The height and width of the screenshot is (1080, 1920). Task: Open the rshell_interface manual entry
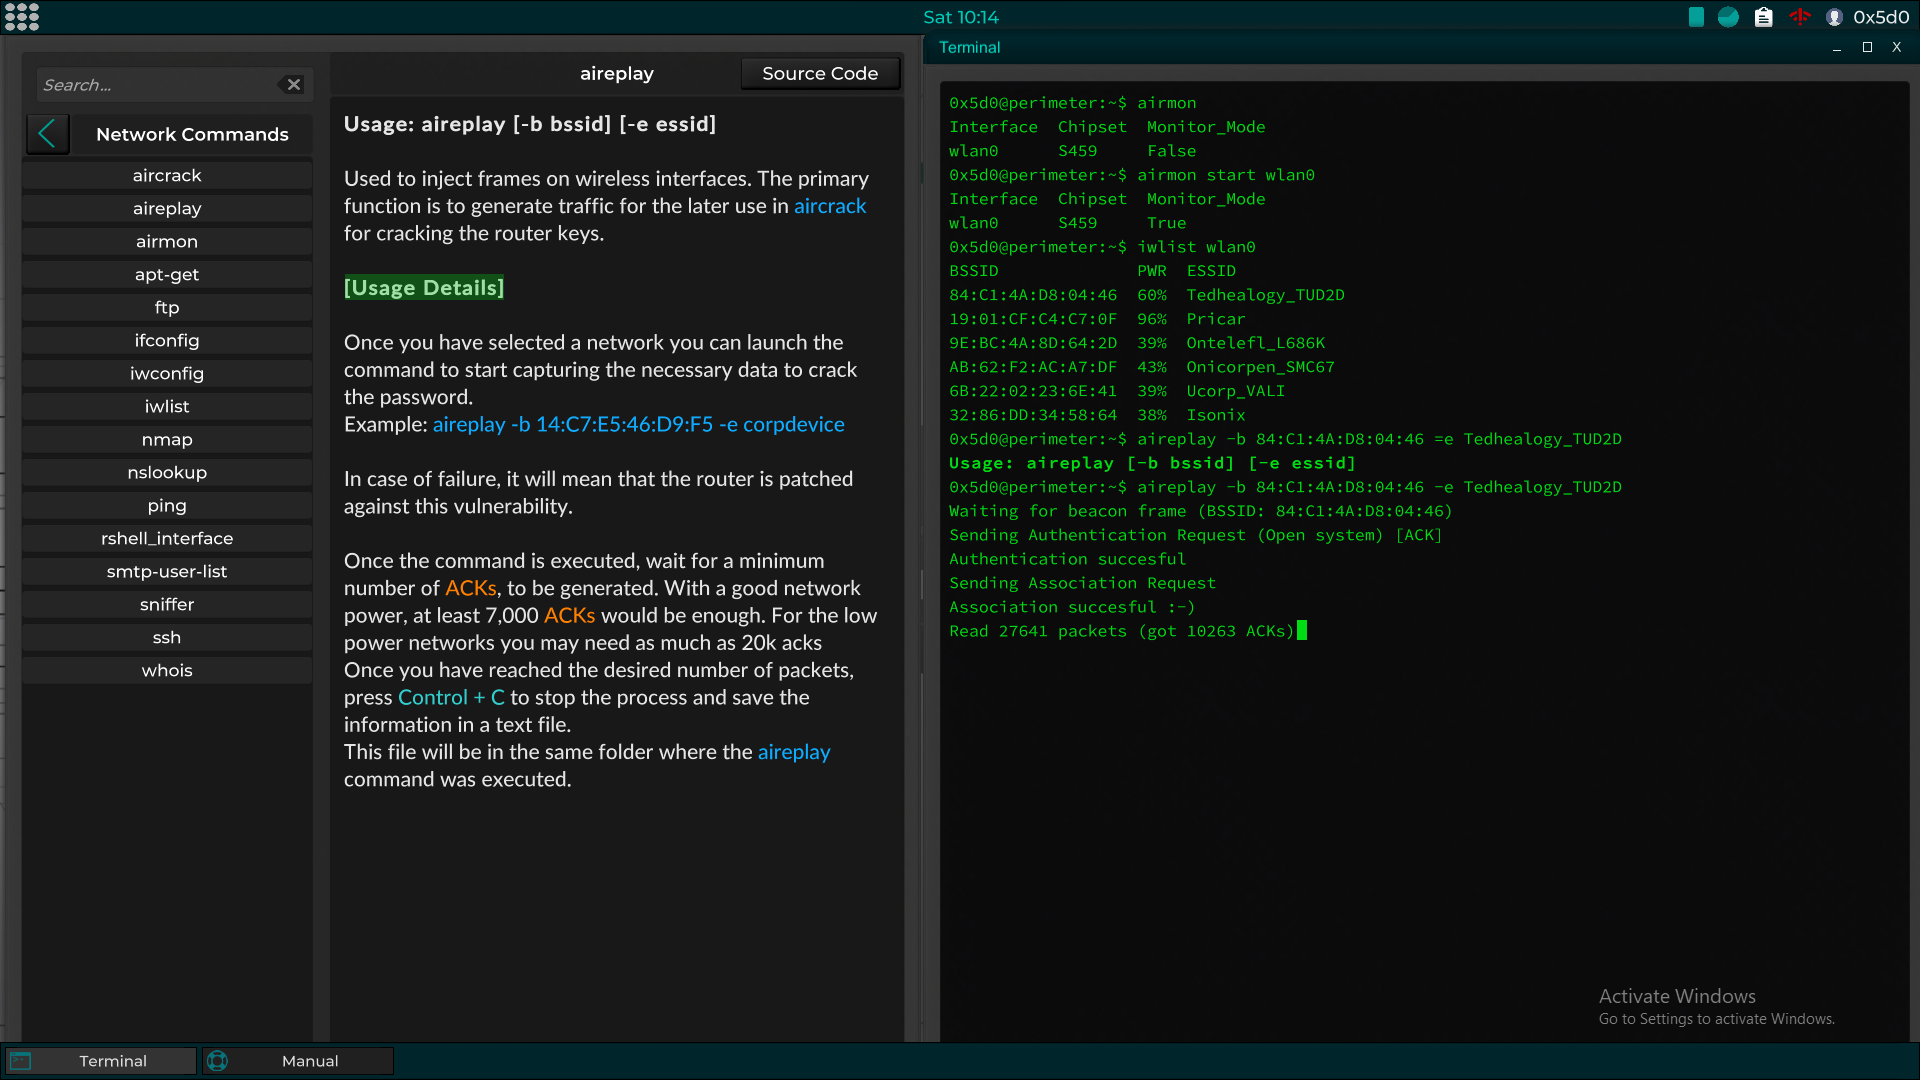[167, 538]
